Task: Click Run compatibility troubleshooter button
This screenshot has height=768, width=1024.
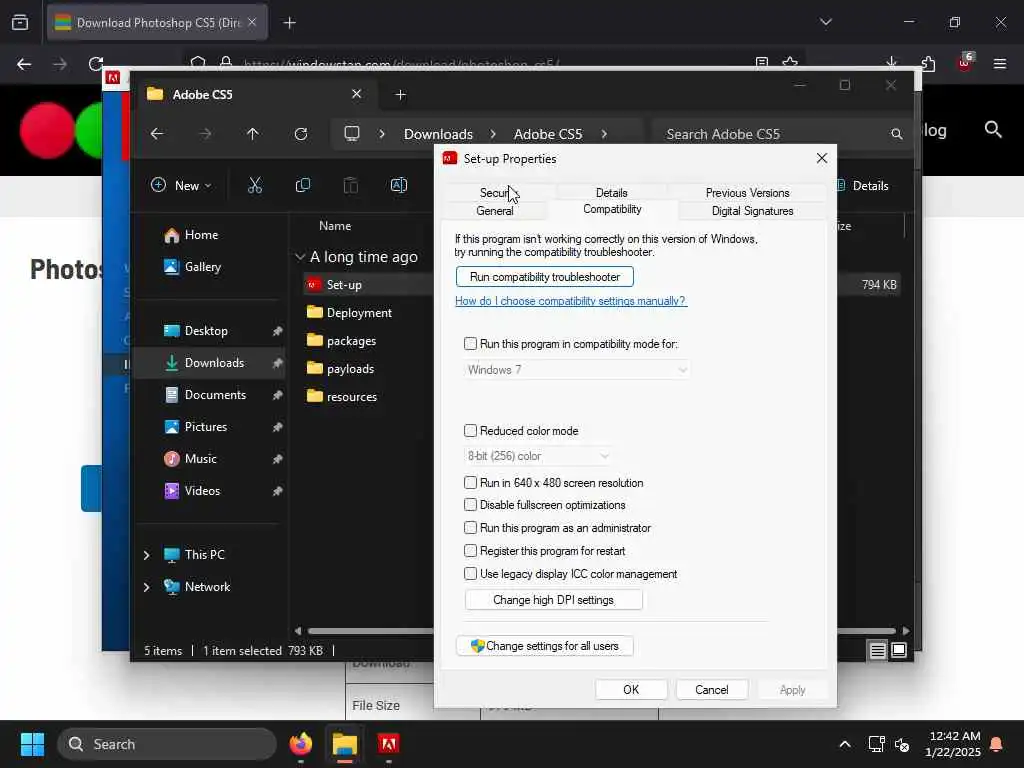Action: [545, 276]
